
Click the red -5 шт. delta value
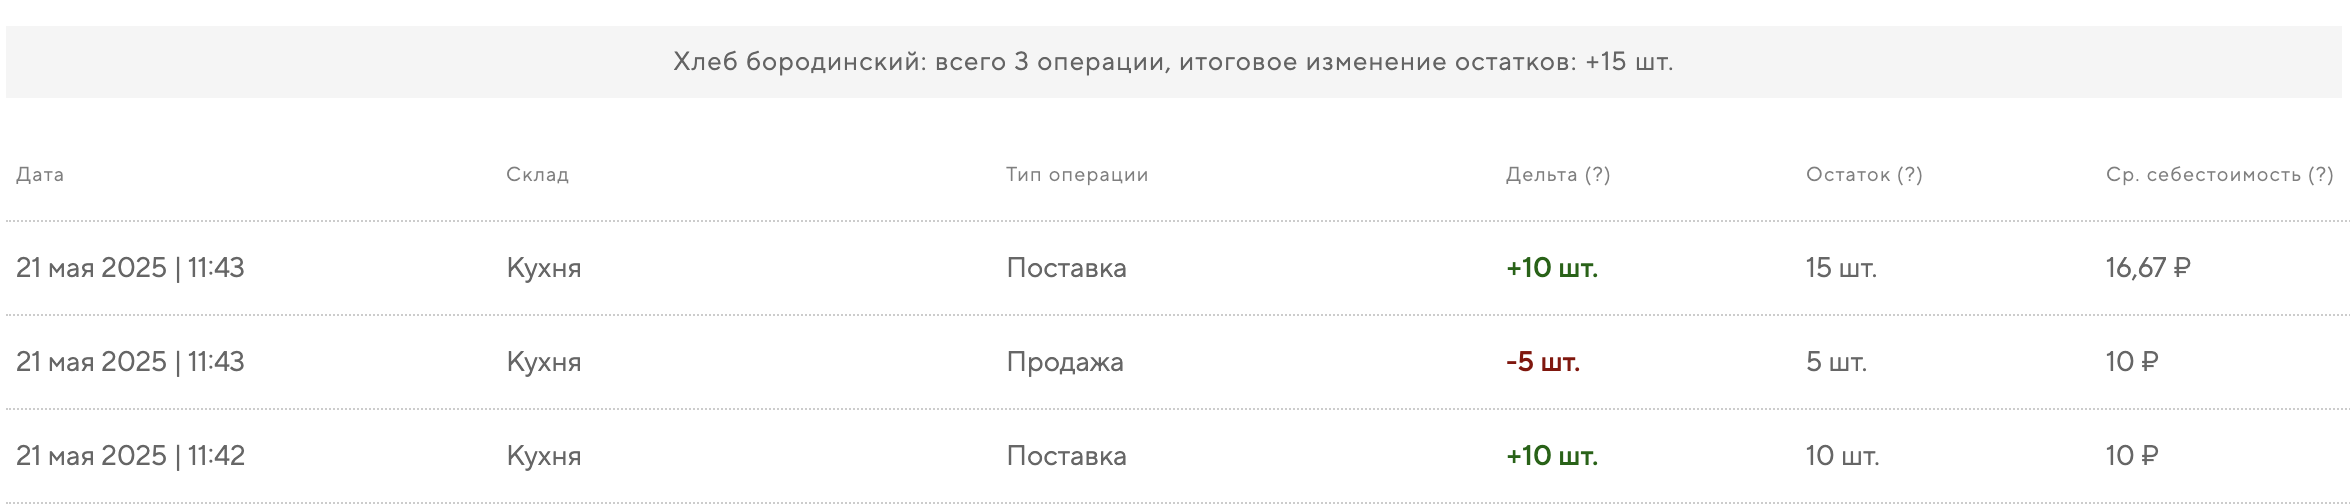pos(1542,362)
